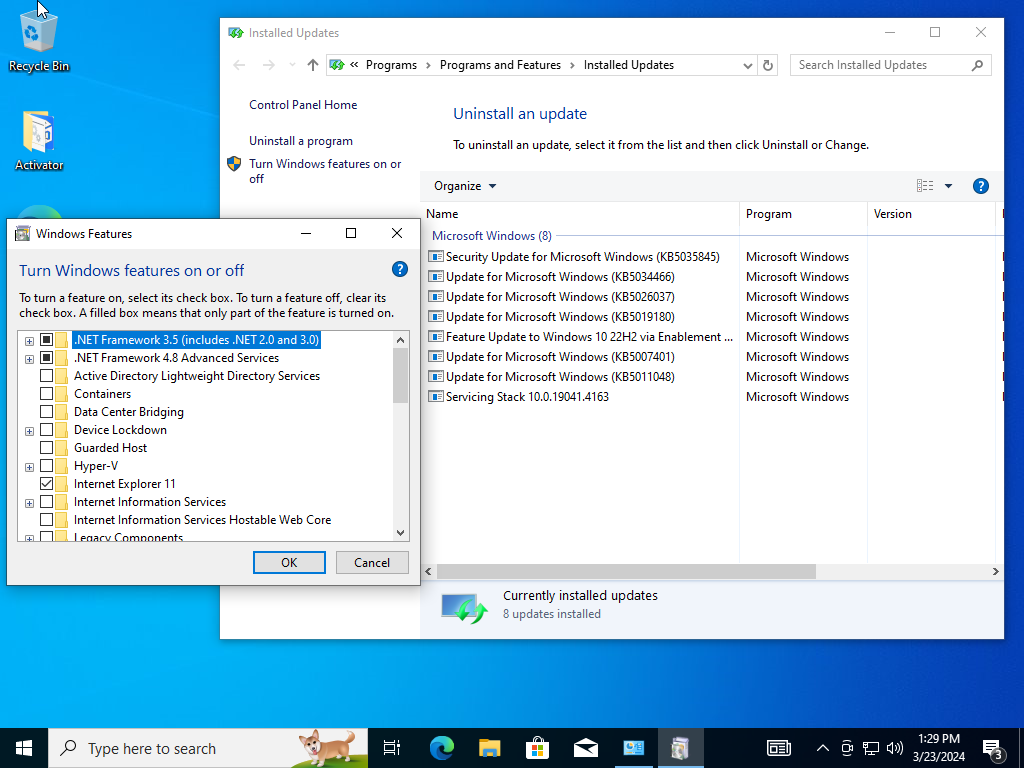Sort updates by Version column header
The height and width of the screenshot is (768, 1024).
pyautogui.click(x=931, y=214)
